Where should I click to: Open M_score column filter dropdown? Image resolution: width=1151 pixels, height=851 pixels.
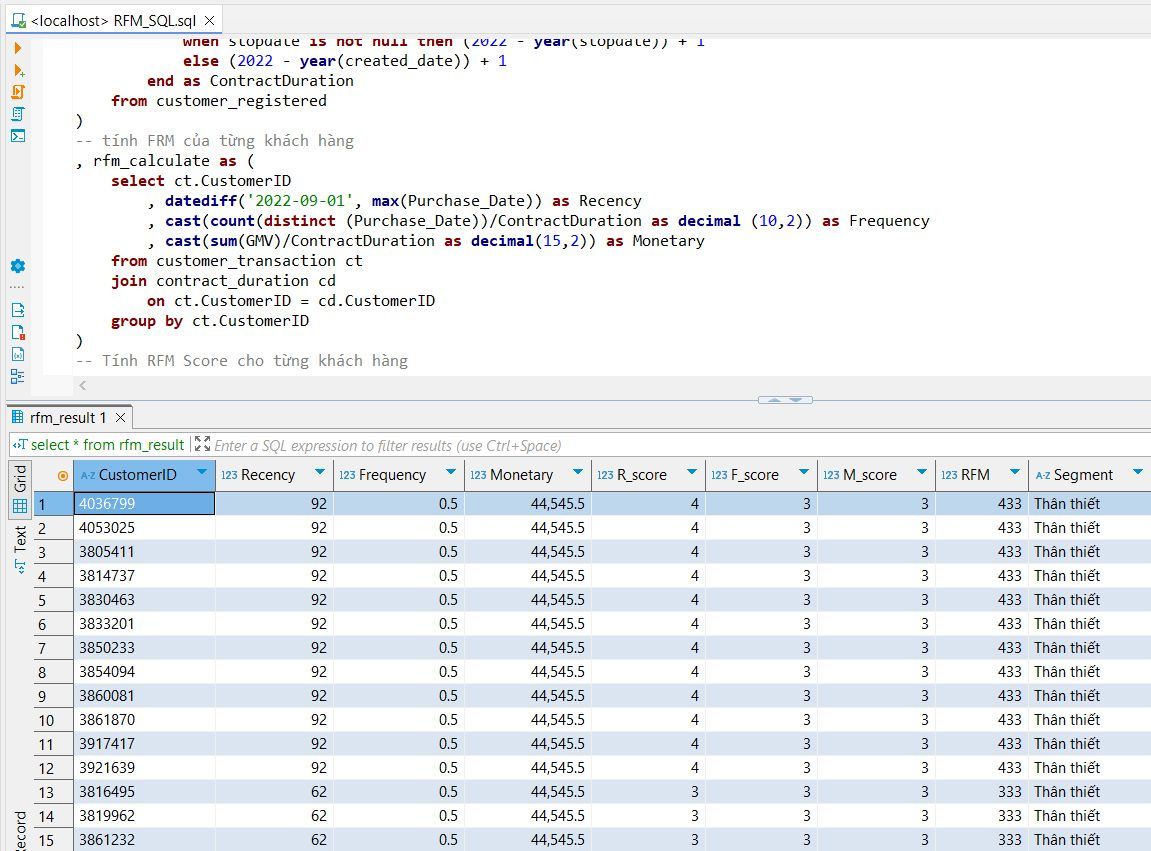[x=922, y=472]
